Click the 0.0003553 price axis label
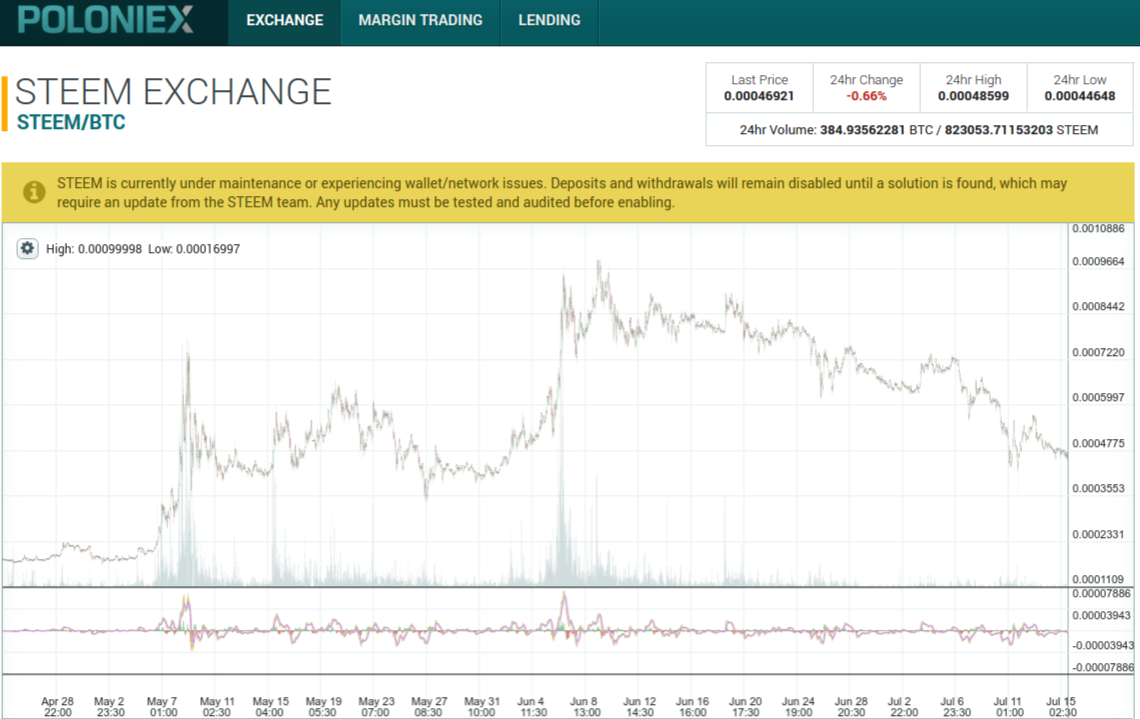The height and width of the screenshot is (719, 1140). 1098,488
